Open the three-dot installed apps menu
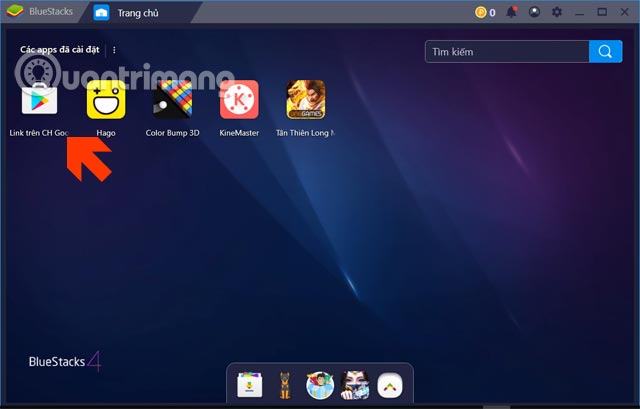The width and height of the screenshot is (640, 409). point(114,50)
